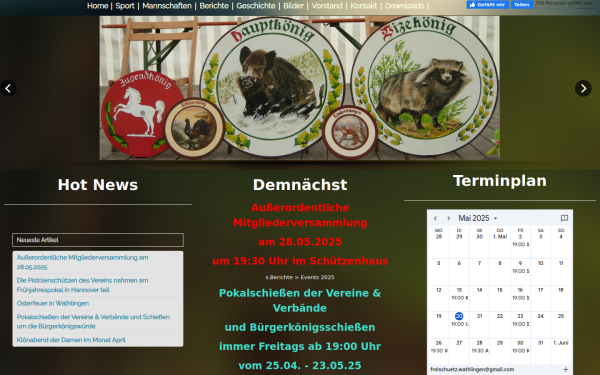
Task: Select calendar date 31
Action: pos(540,343)
